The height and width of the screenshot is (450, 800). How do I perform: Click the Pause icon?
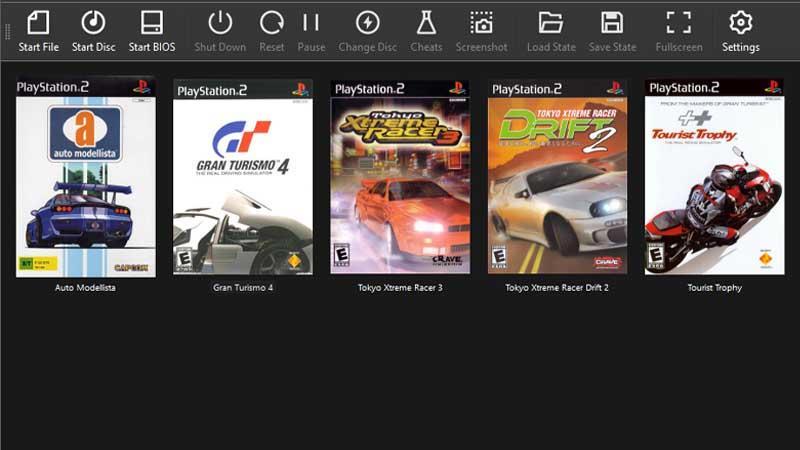pos(311,23)
